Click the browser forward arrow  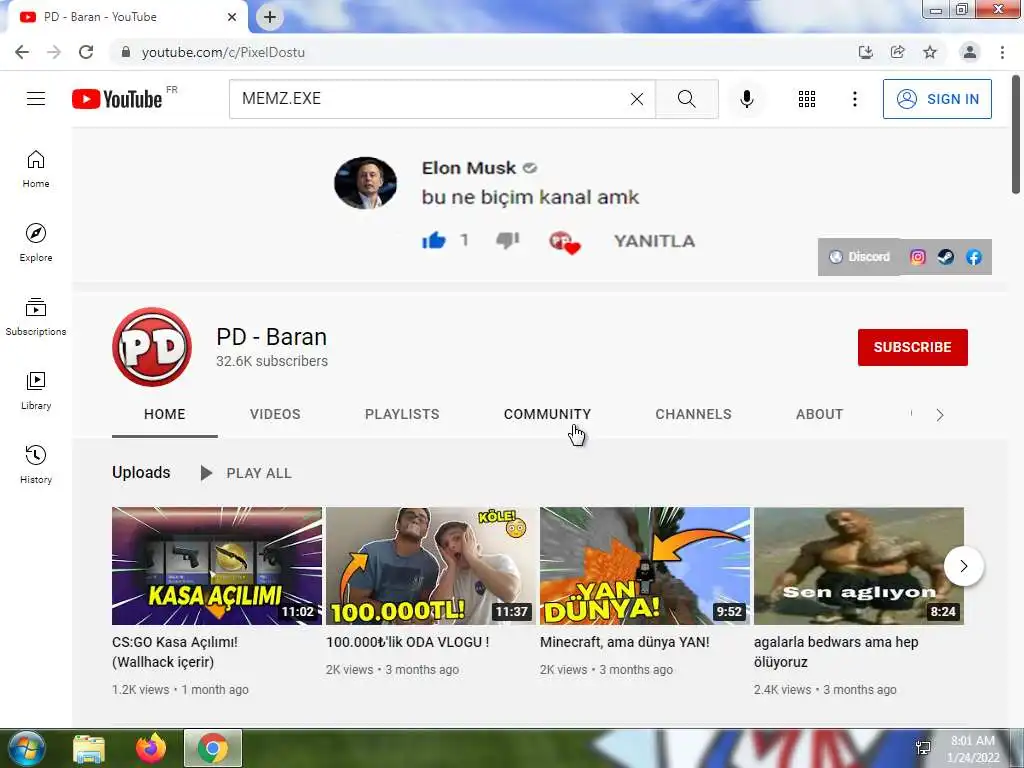[54, 52]
